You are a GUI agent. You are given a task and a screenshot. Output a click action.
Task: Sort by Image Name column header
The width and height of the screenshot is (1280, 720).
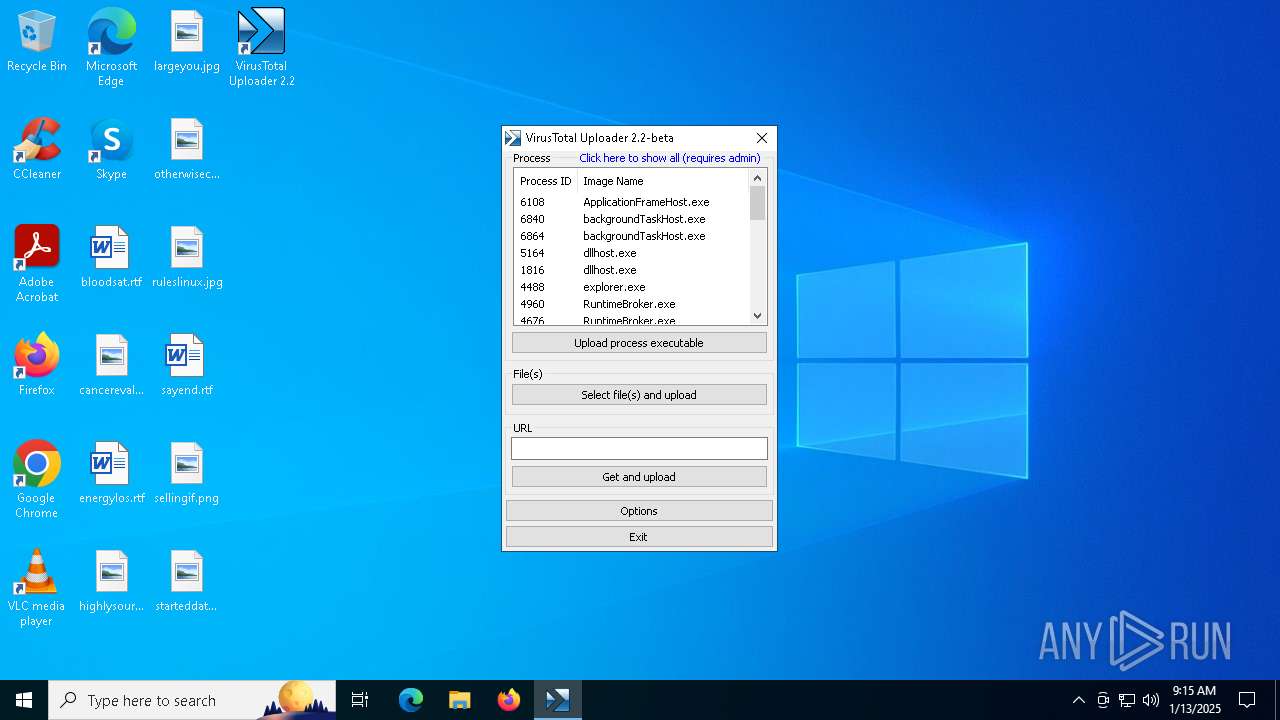[663, 181]
